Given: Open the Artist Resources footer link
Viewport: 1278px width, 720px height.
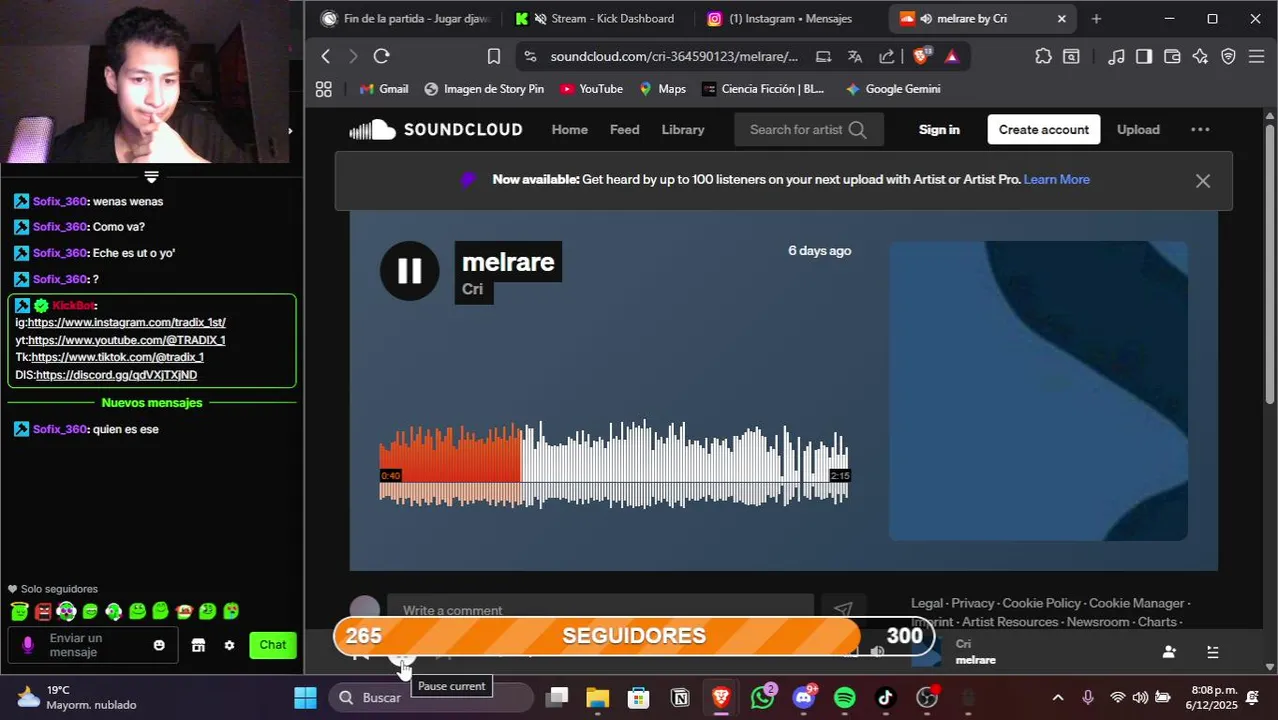Looking at the screenshot, I should (1010, 622).
